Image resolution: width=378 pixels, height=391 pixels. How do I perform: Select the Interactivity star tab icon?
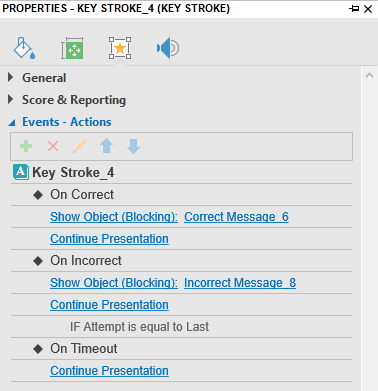[x=120, y=48]
